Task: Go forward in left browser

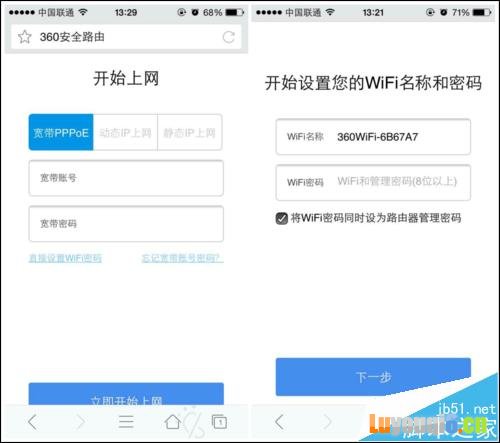Action: [80, 422]
